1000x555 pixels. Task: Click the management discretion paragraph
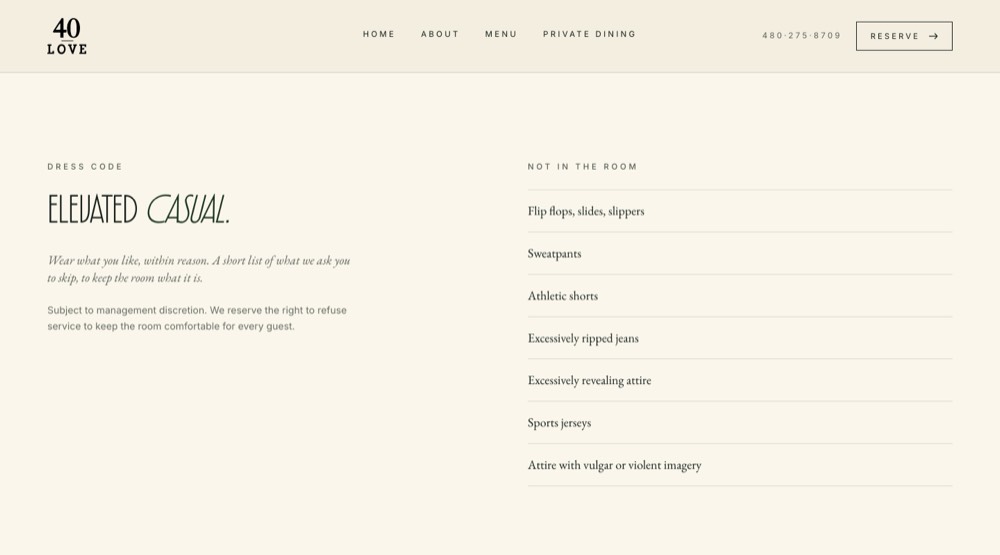coord(197,318)
